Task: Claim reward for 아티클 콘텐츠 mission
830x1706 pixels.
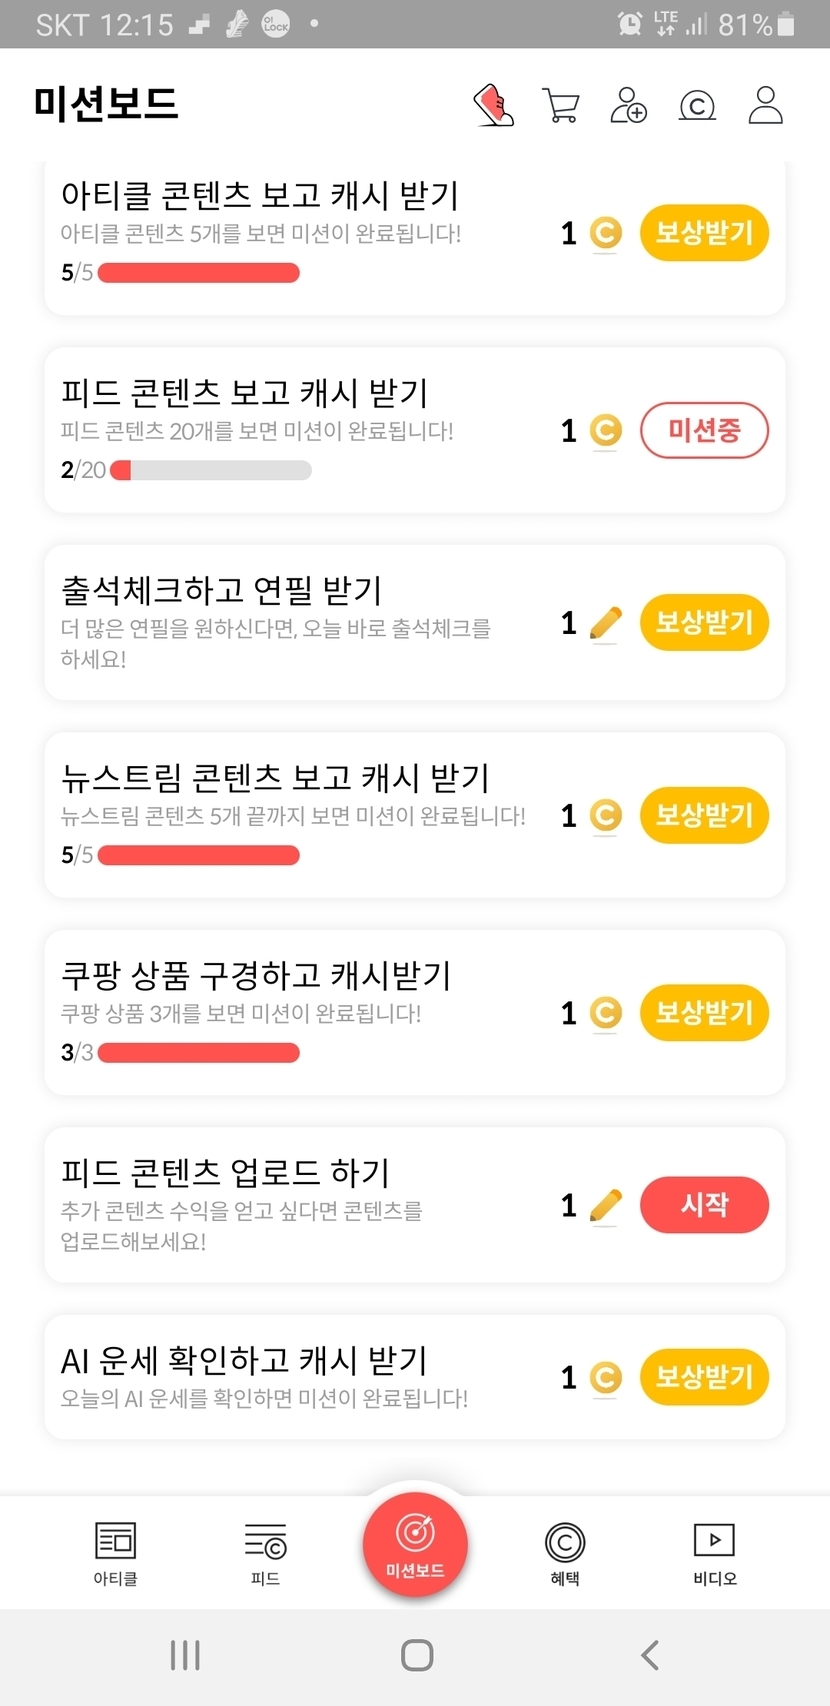Action: coord(704,233)
